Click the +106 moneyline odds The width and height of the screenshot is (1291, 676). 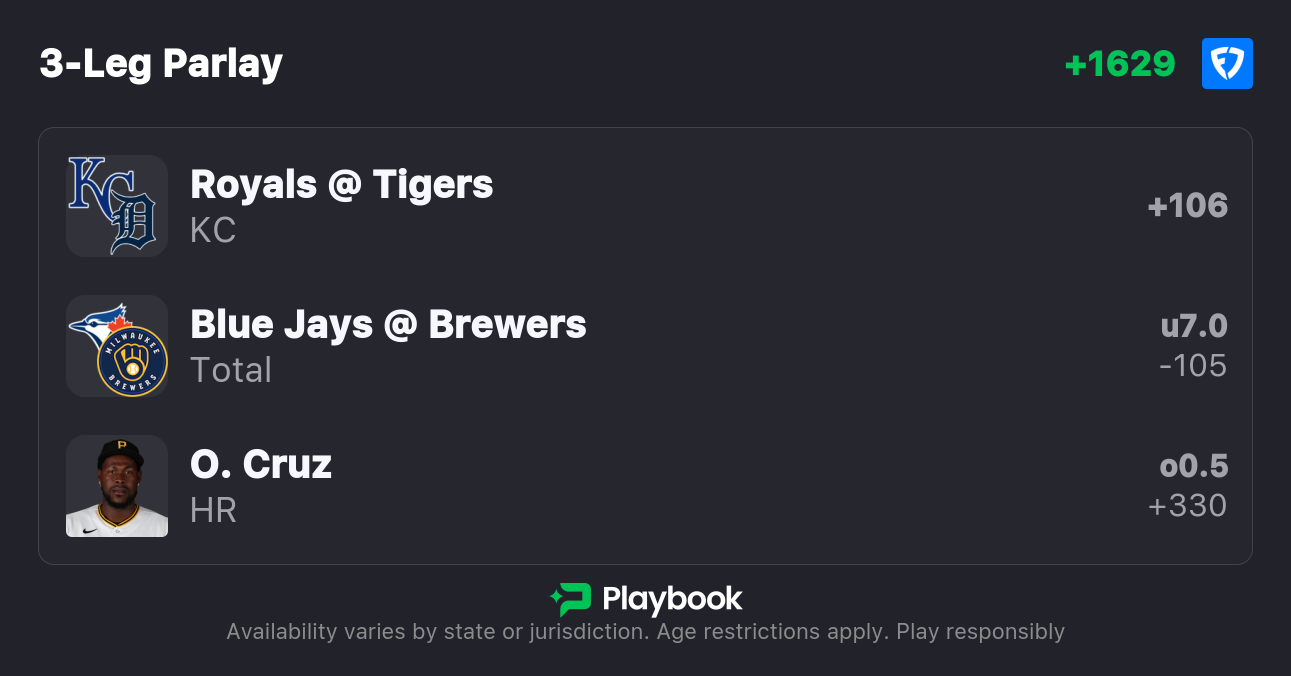(1187, 206)
